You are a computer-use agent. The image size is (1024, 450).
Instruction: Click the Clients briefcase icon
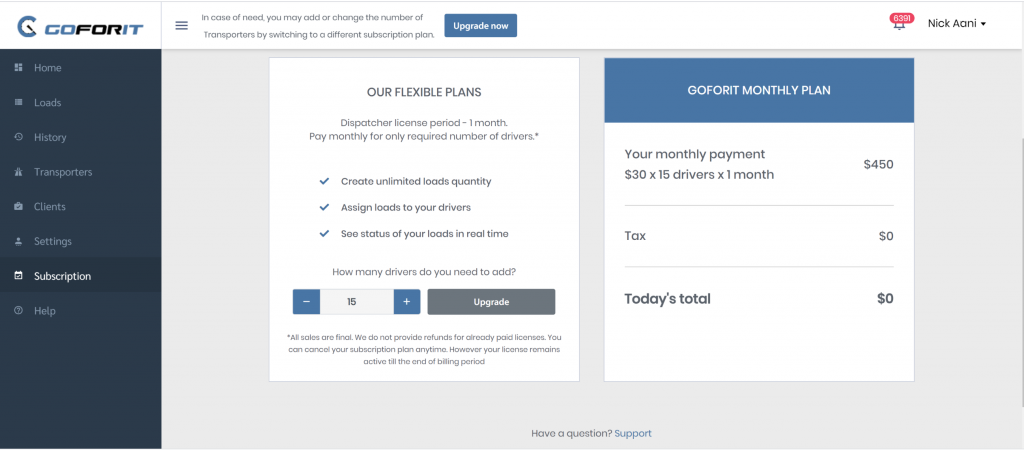pos(18,206)
